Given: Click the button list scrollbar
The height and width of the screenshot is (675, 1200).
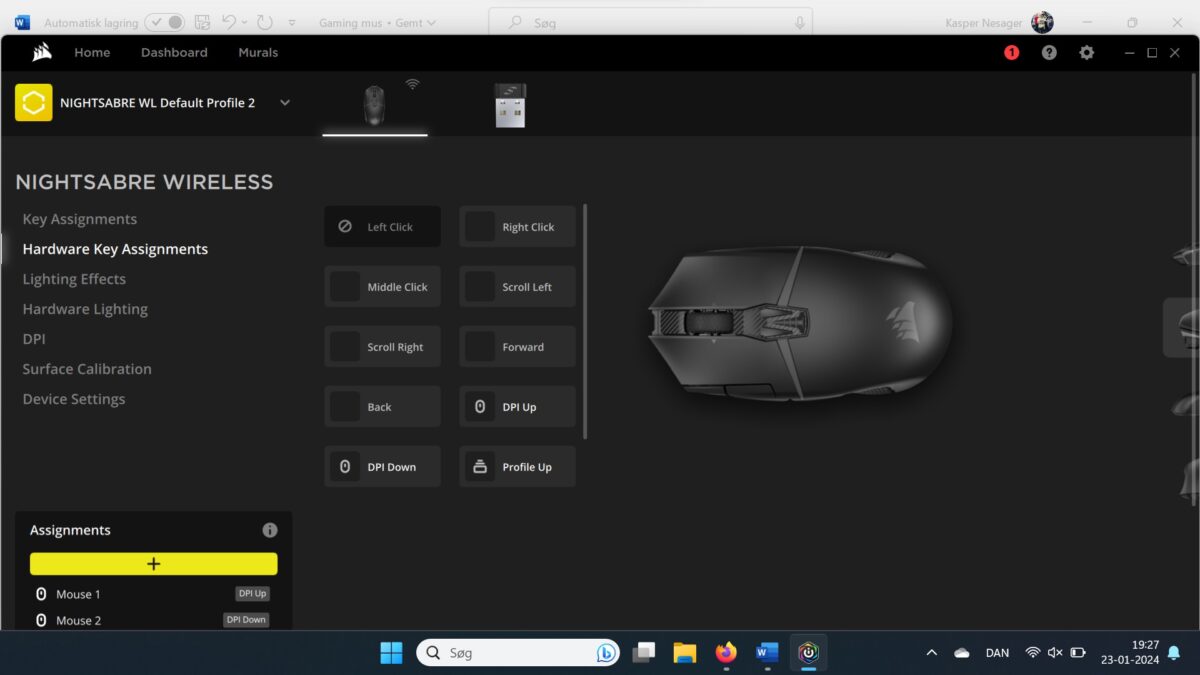Looking at the screenshot, I should coord(585,322).
